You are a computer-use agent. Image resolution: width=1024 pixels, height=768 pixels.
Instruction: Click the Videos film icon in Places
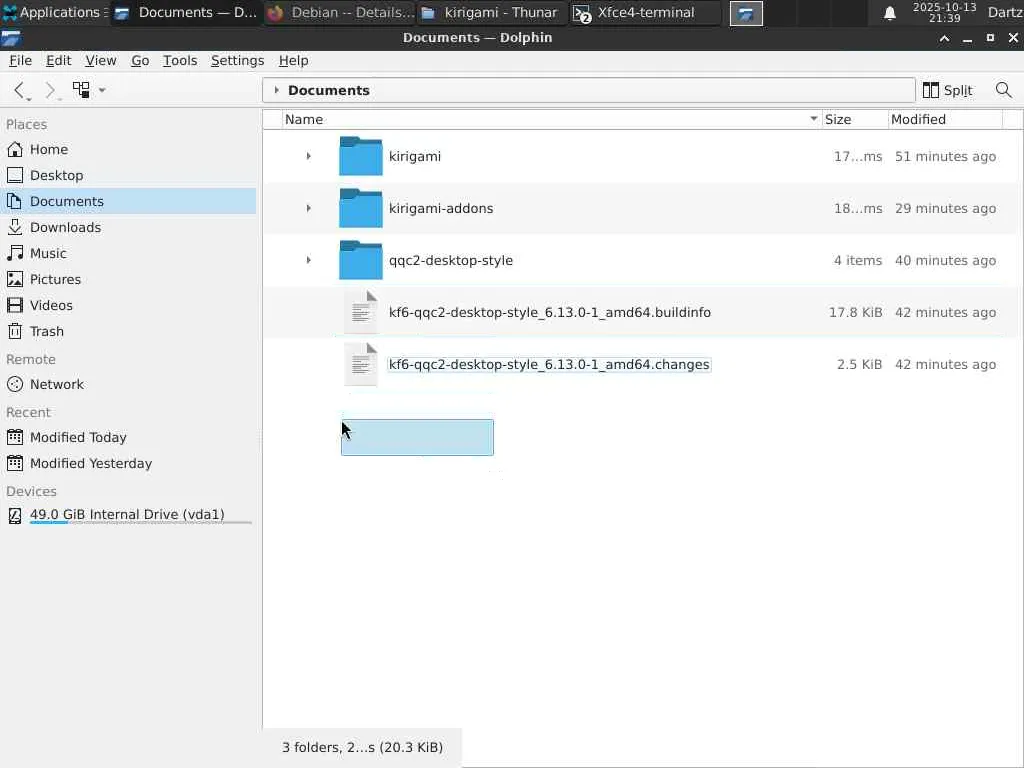click(x=15, y=306)
